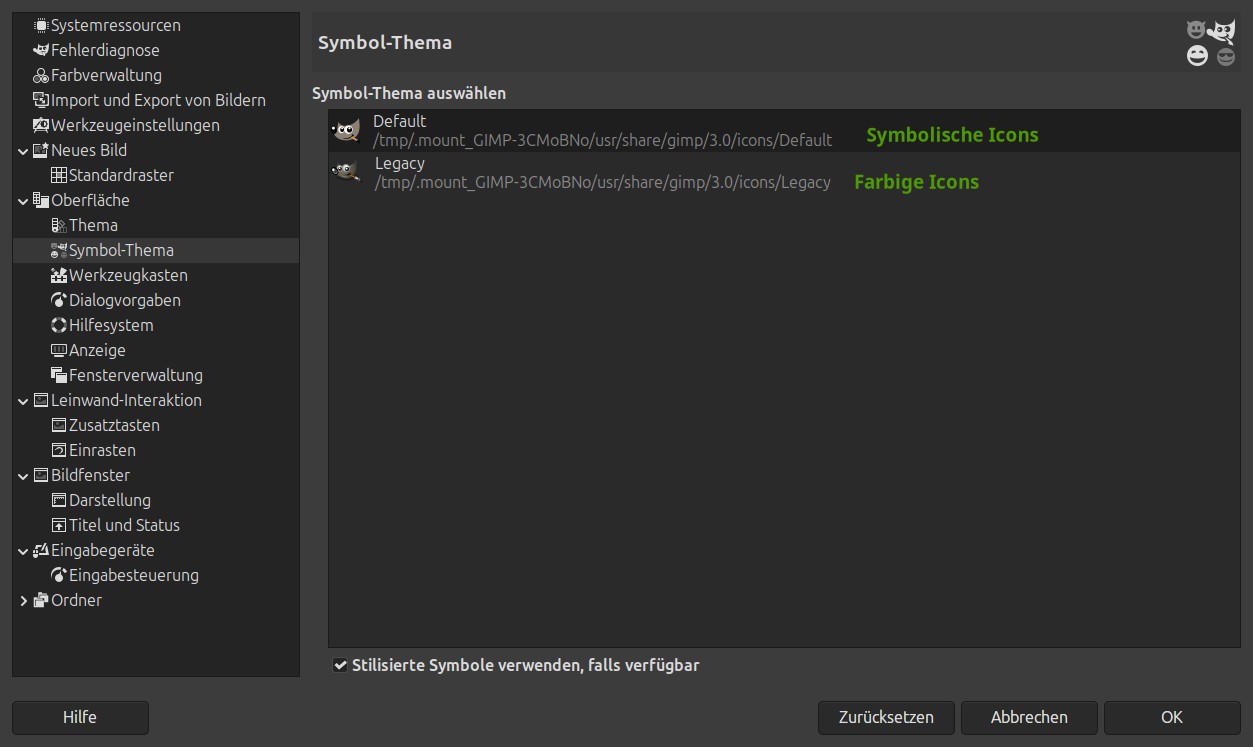Image resolution: width=1253 pixels, height=747 pixels.
Task: Click the Legacy theme path text
Action: pyautogui.click(x=603, y=182)
